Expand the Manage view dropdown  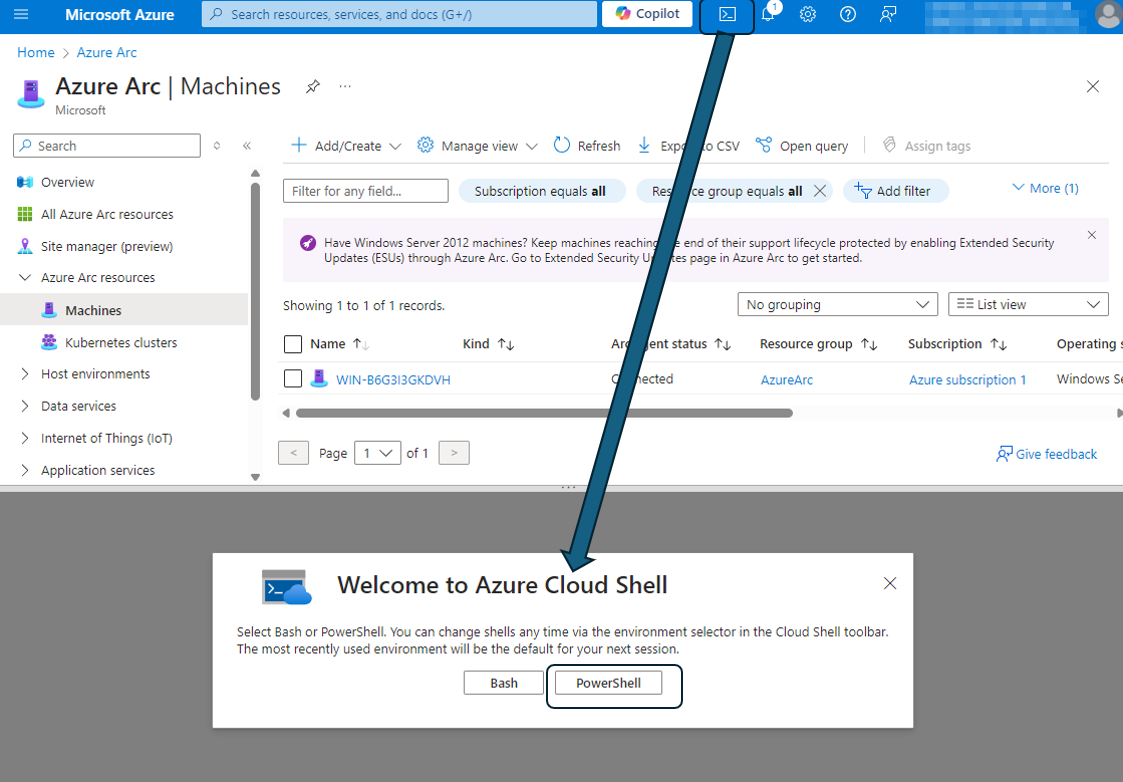477,145
